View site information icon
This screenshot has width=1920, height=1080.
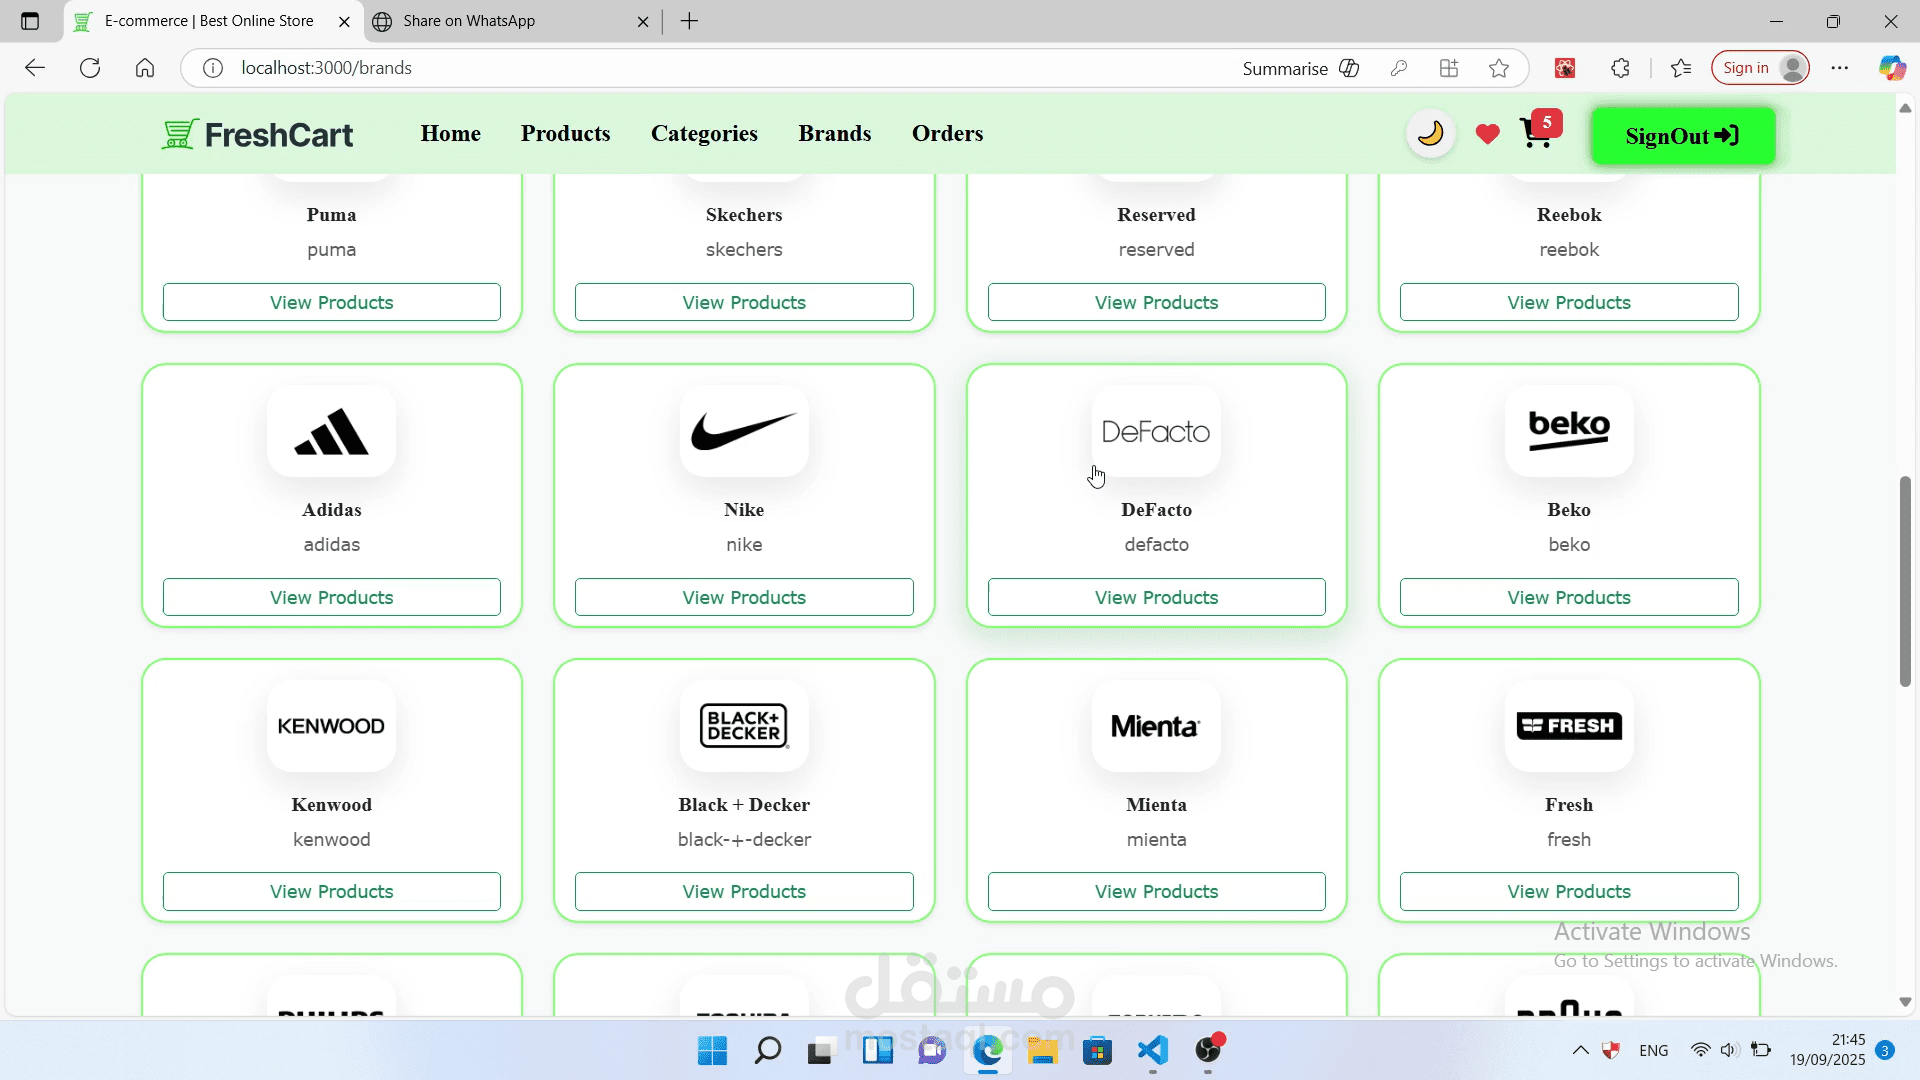[213, 68]
